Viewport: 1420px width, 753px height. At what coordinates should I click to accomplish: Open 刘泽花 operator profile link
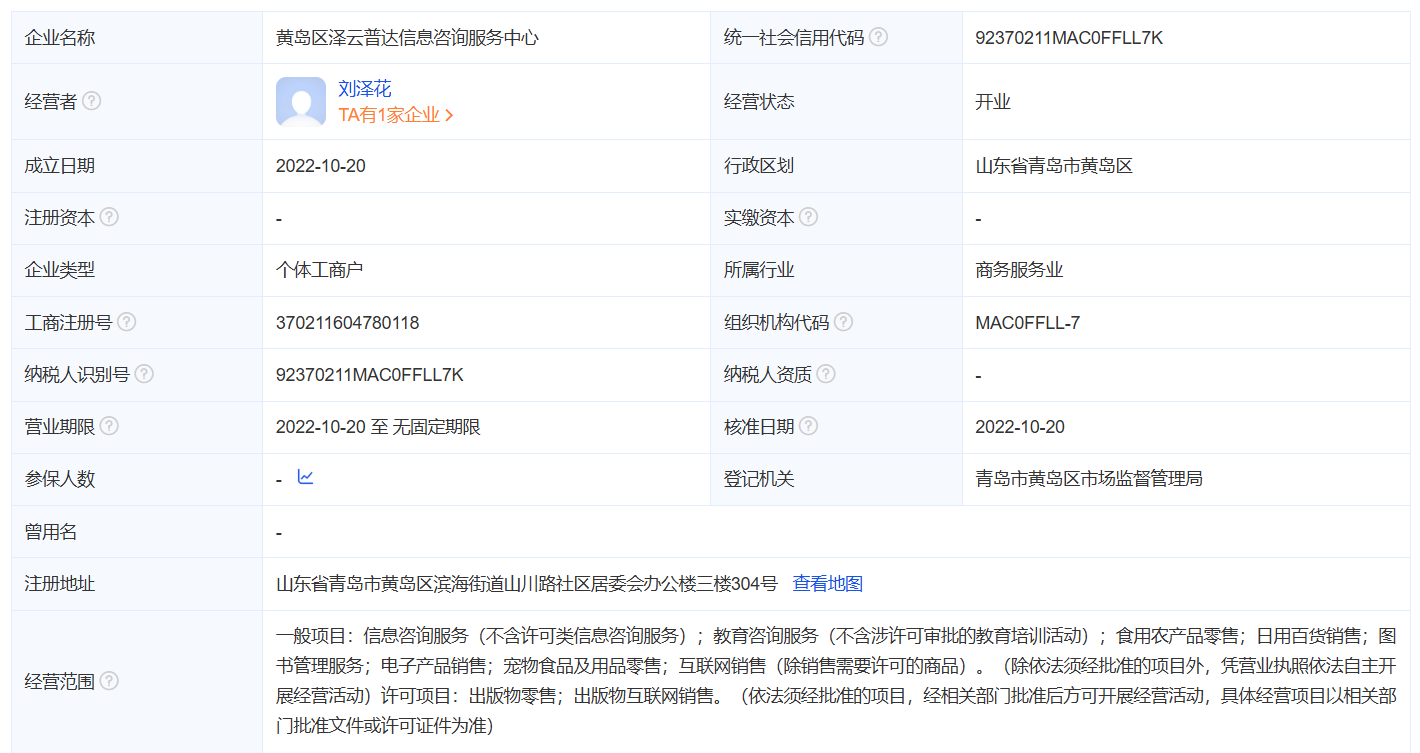[365, 89]
